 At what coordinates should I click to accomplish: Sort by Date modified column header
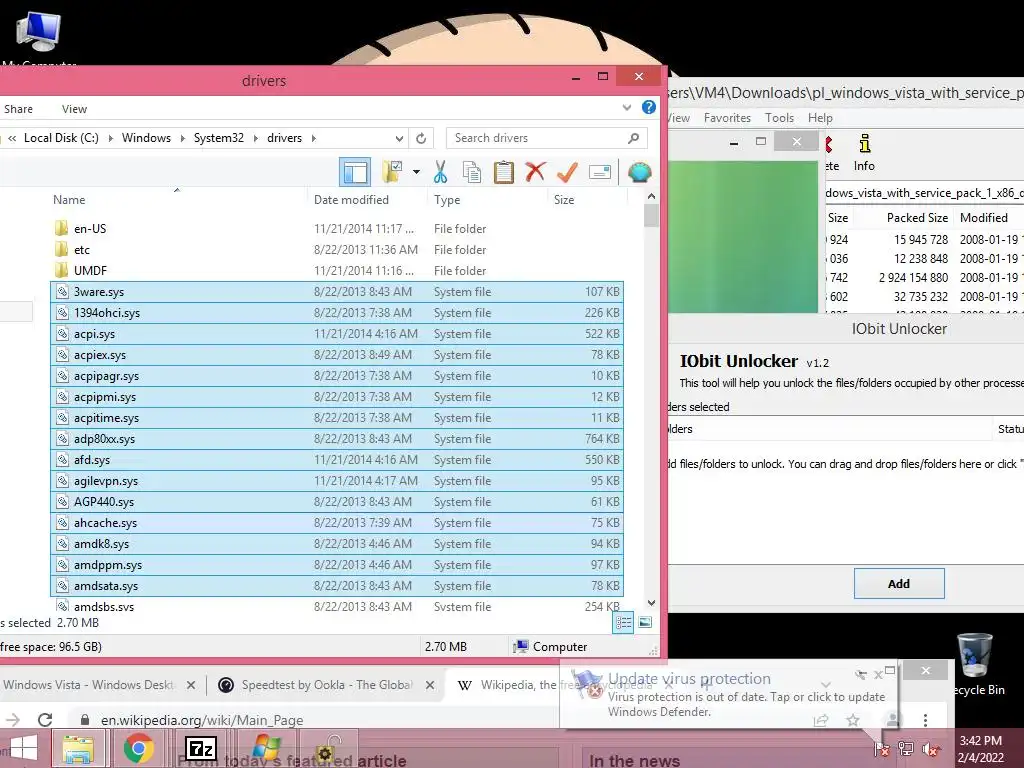[x=351, y=200]
